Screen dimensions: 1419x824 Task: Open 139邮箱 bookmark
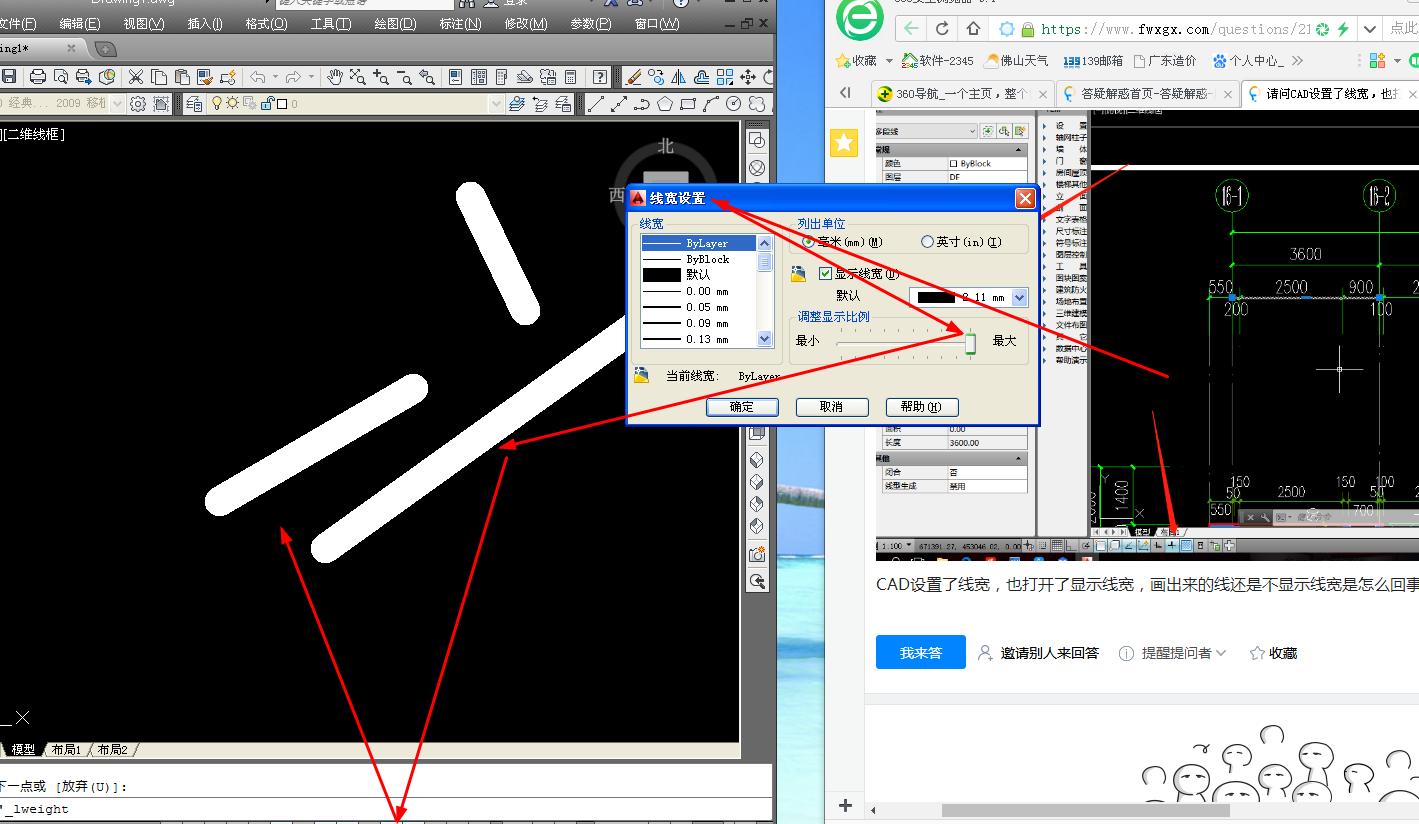pyautogui.click(x=1093, y=60)
